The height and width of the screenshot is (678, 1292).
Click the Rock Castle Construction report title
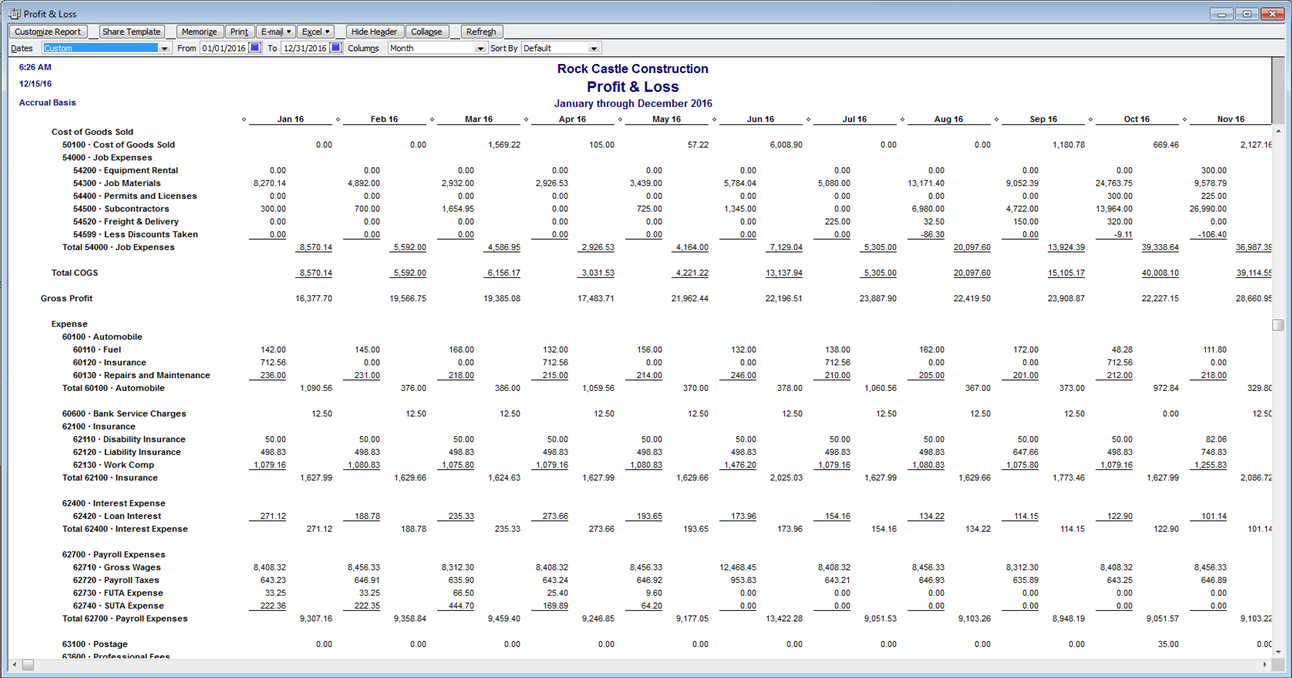coord(633,69)
